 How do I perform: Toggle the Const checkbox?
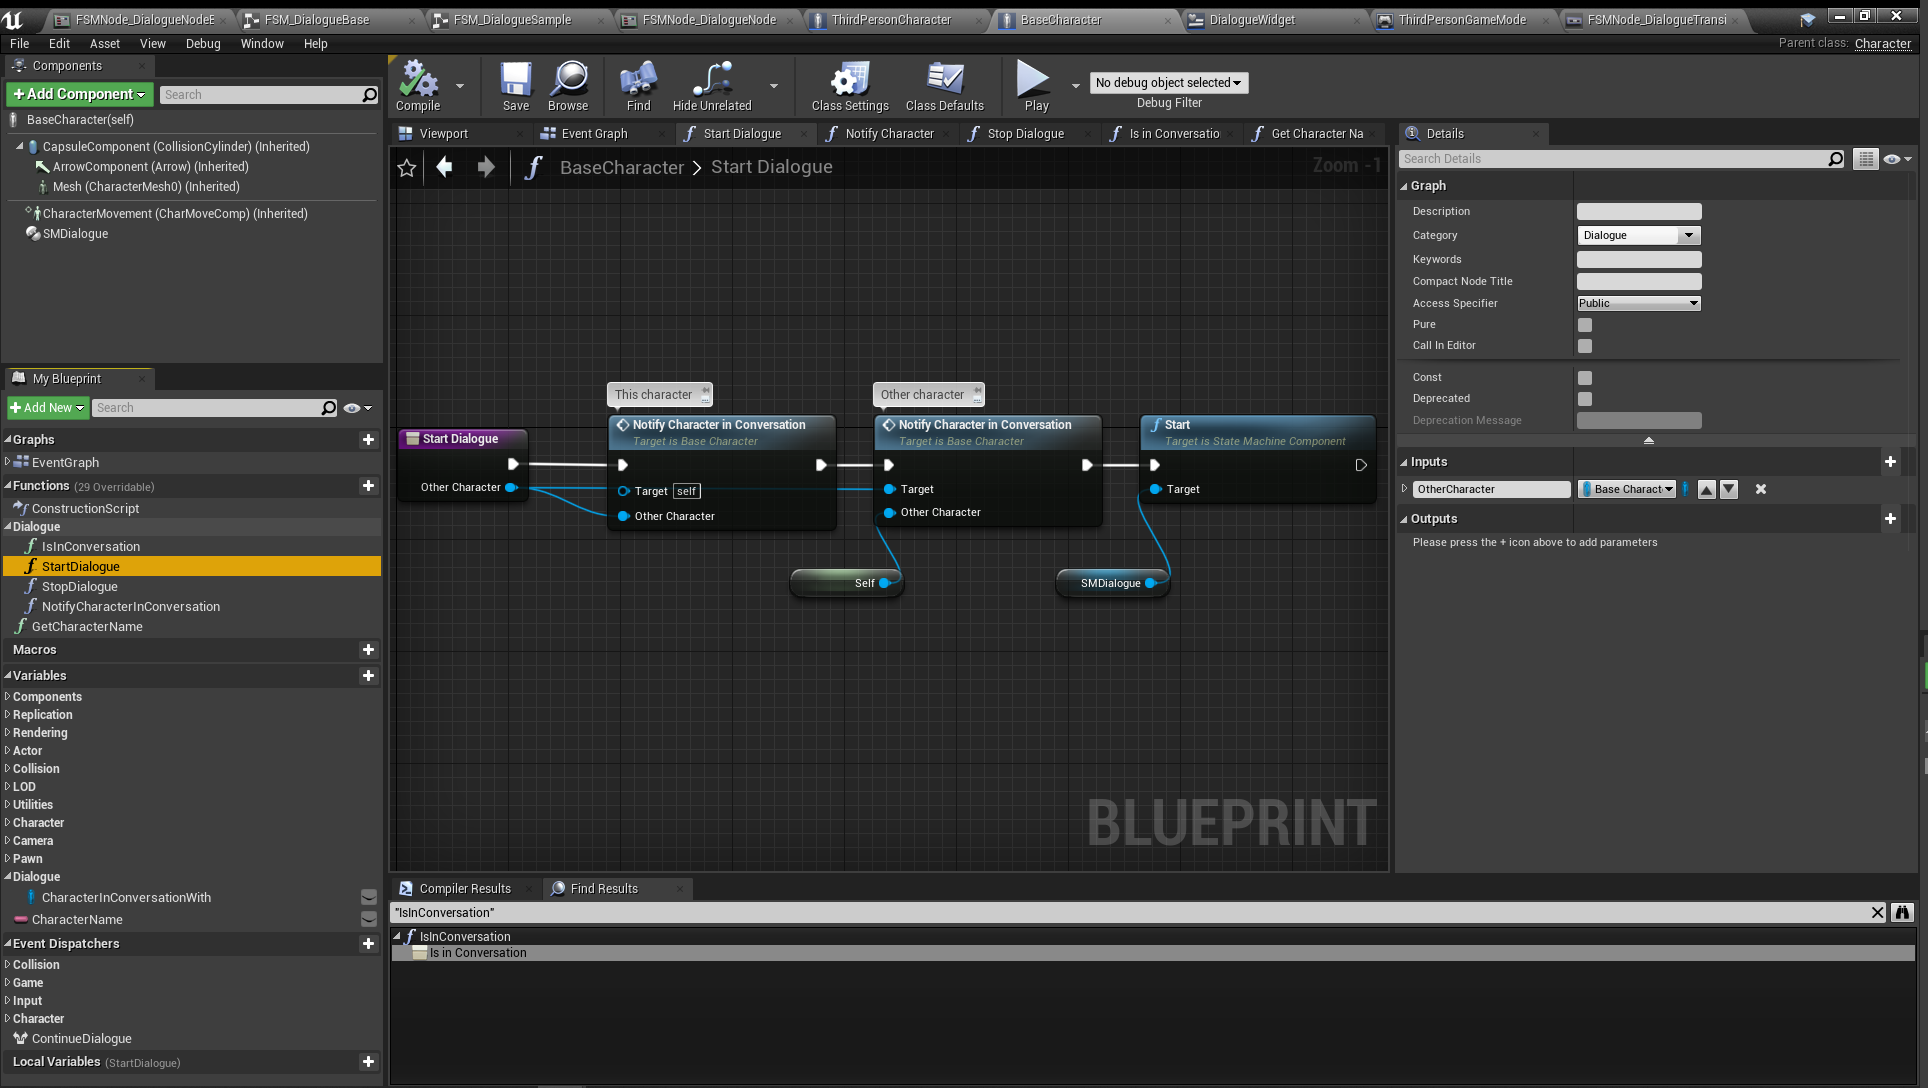coord(1585,378)
